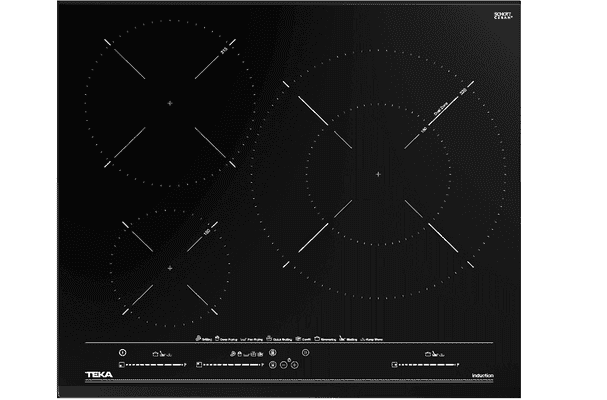Tap the plus timer button

[x=295, y=365]
